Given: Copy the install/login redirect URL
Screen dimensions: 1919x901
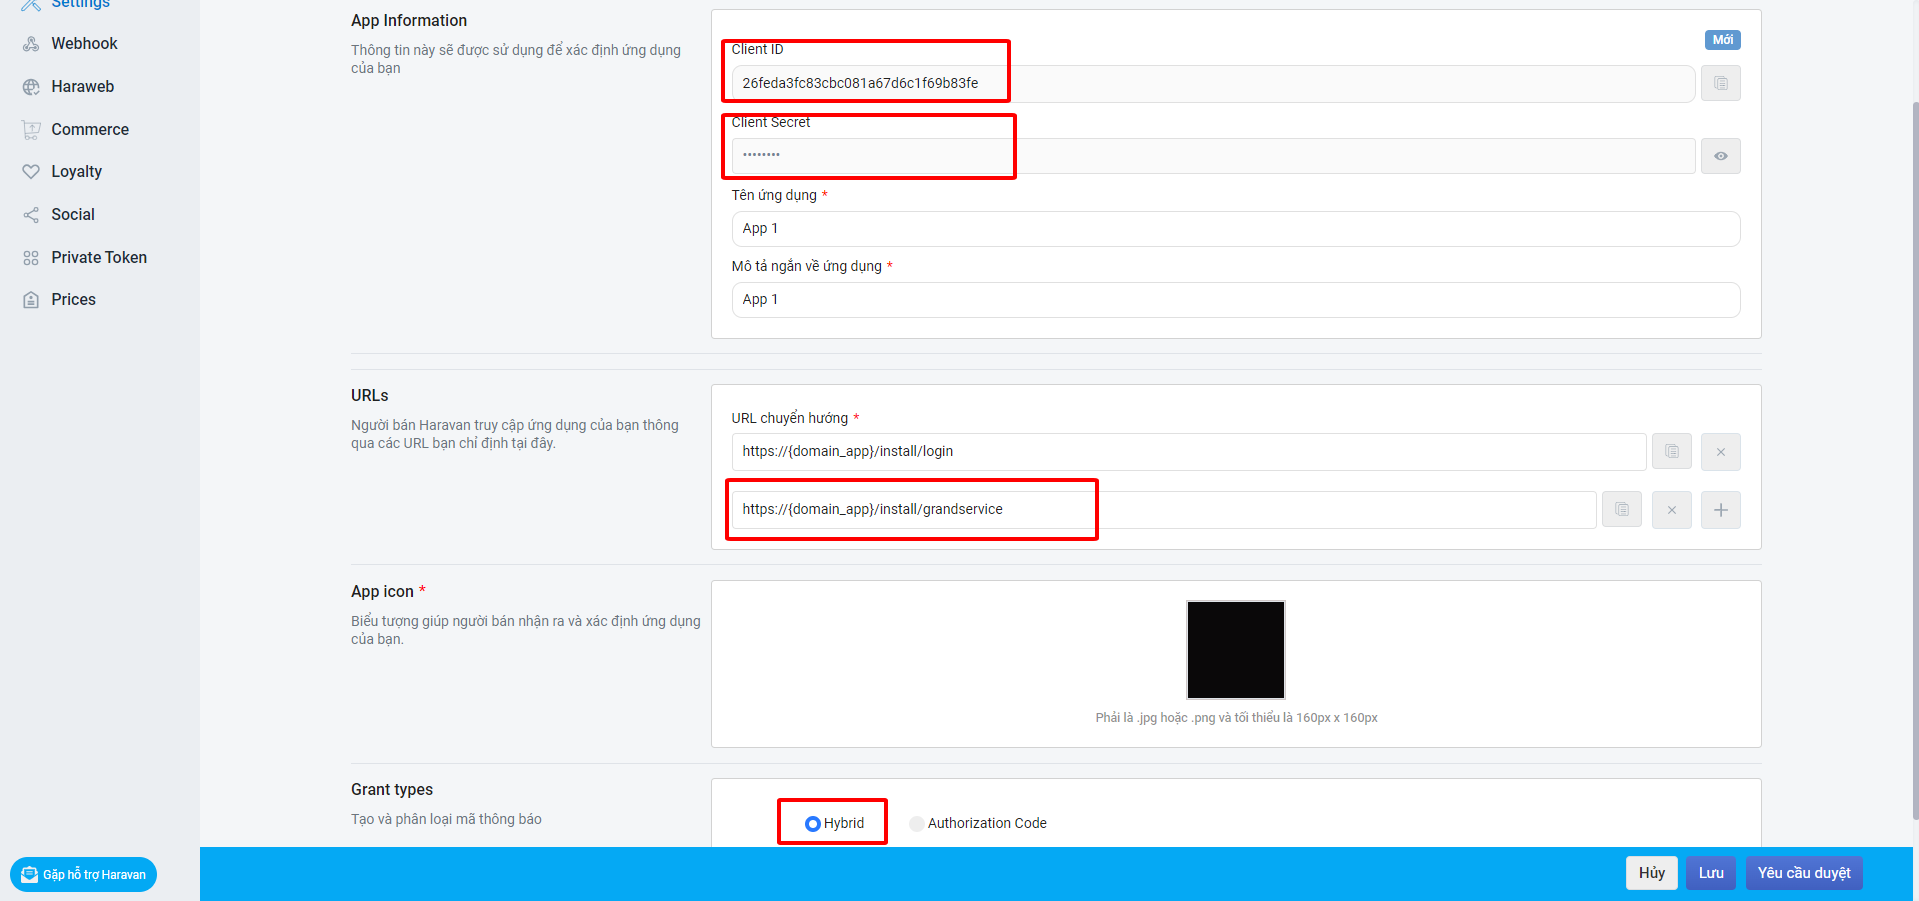Looking at the screenshot, I should (x=1671, y=452).
